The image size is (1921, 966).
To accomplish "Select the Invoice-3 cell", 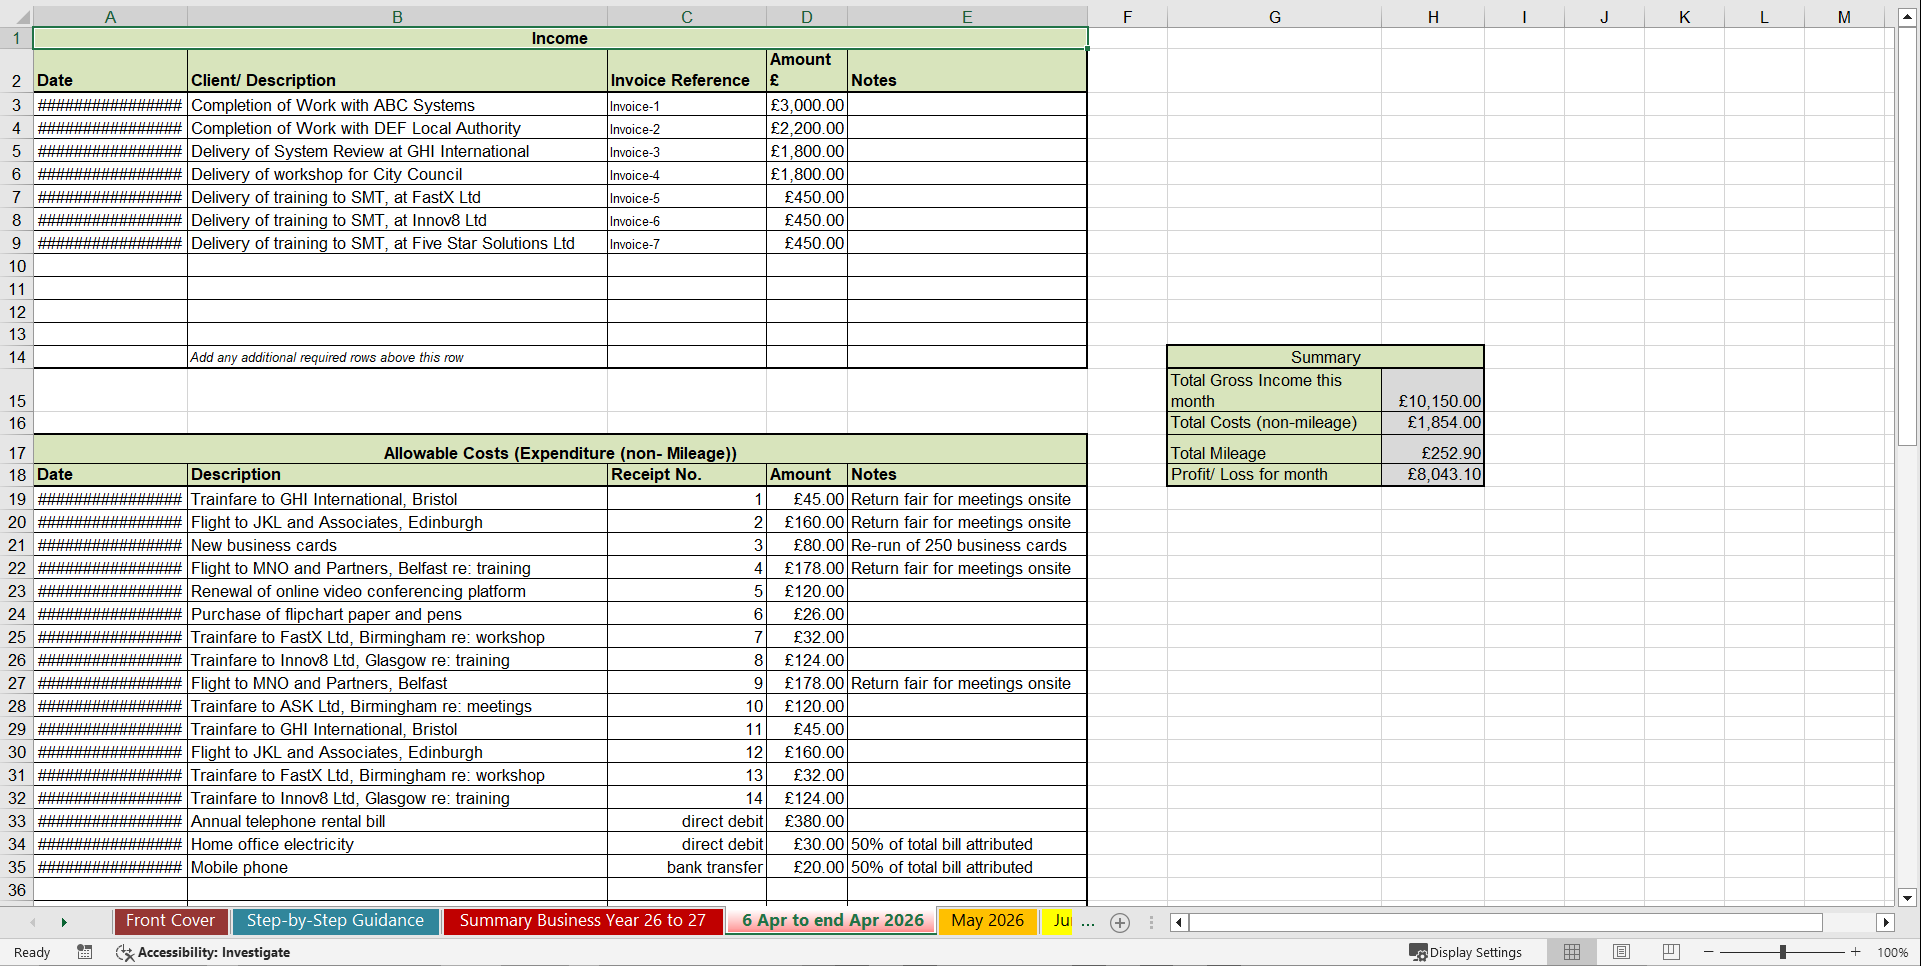I will tap(687, 151).
